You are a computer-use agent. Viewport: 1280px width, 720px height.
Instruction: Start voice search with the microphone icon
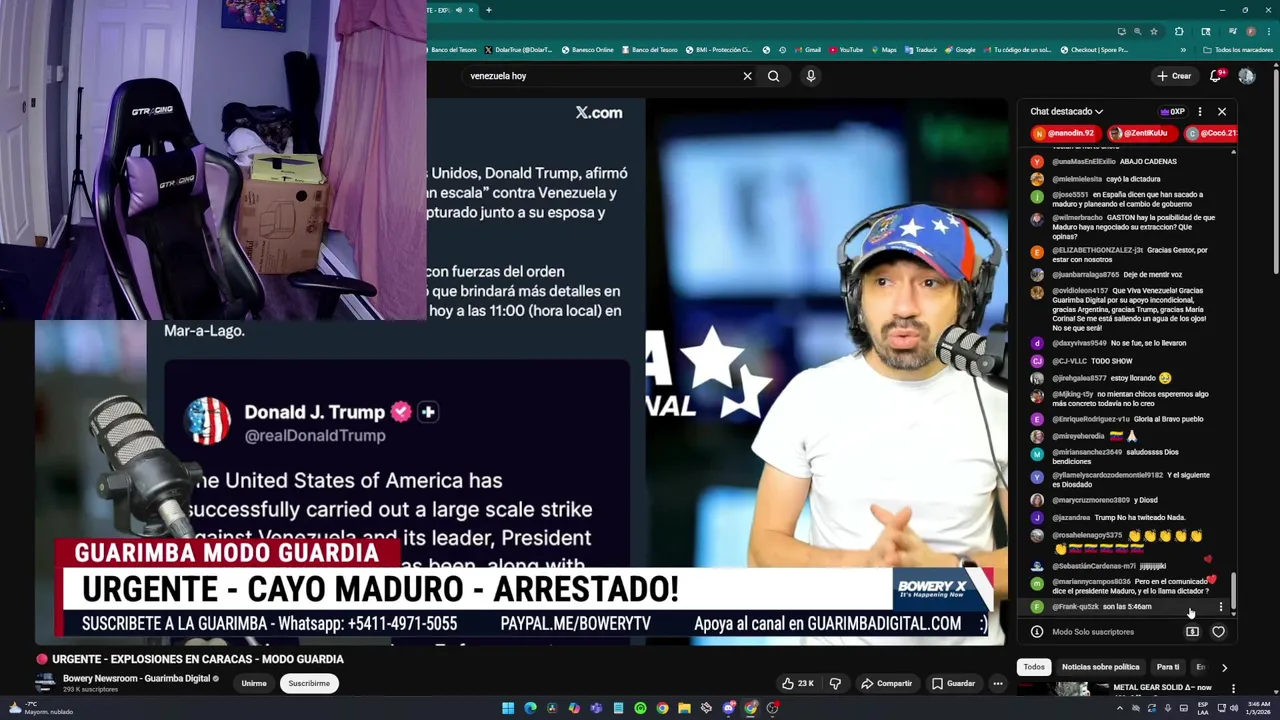tap(811, 76)
